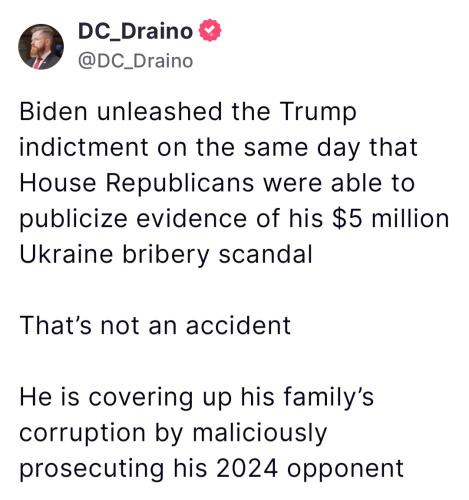Click the word "Biden" in the post
The height and width of the screenshot is (500, 469).
(x=53, y=111)
